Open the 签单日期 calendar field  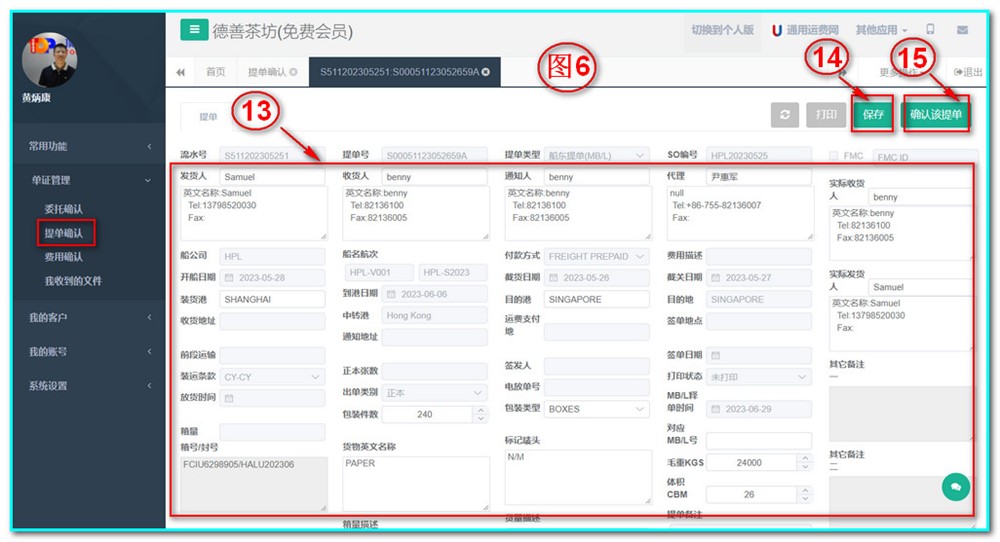click(x=759, y=355)
